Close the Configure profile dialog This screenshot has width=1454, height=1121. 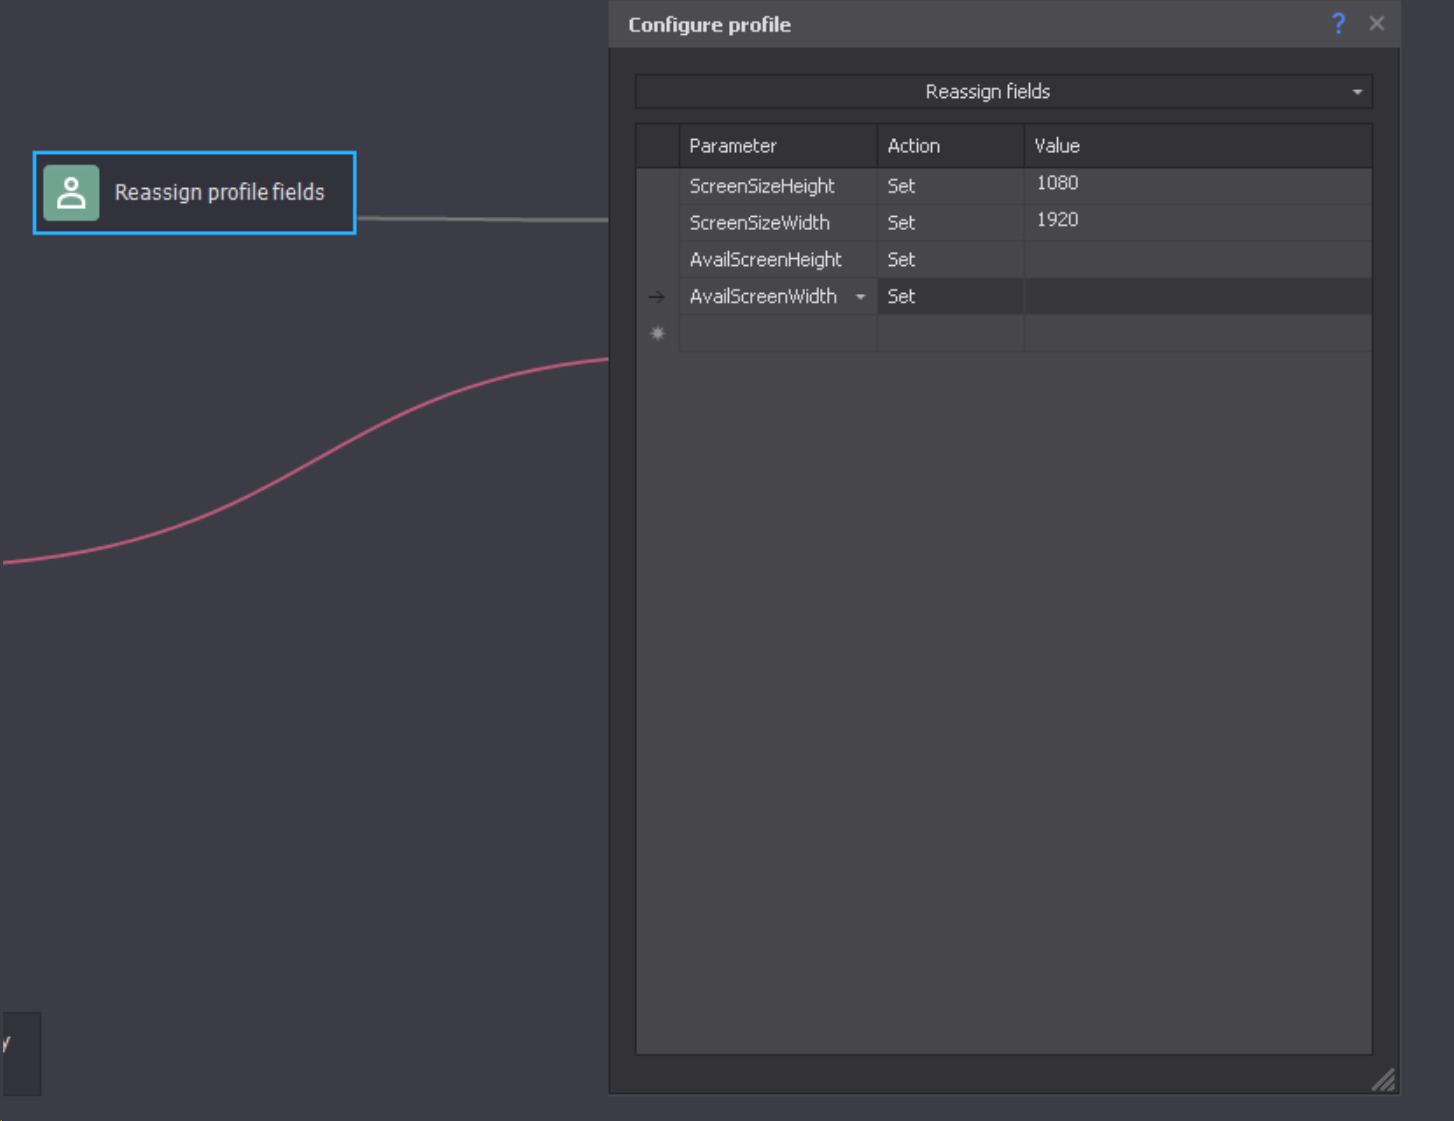coord(1377,24)
